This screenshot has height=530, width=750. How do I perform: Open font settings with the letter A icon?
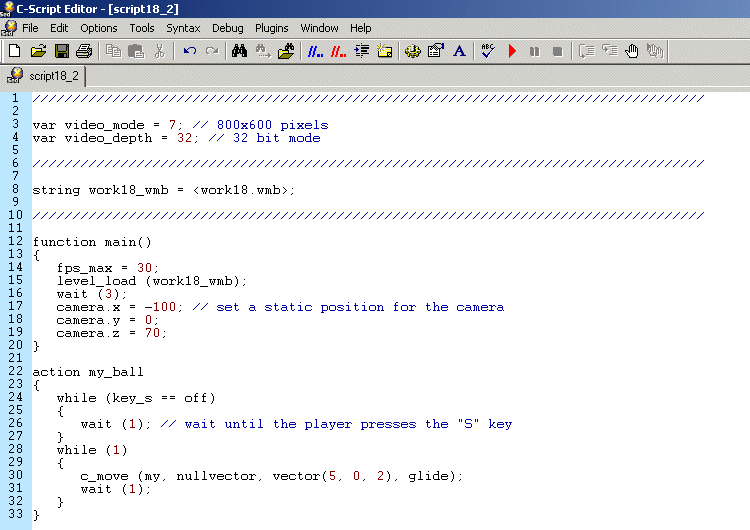pos(459,50)
